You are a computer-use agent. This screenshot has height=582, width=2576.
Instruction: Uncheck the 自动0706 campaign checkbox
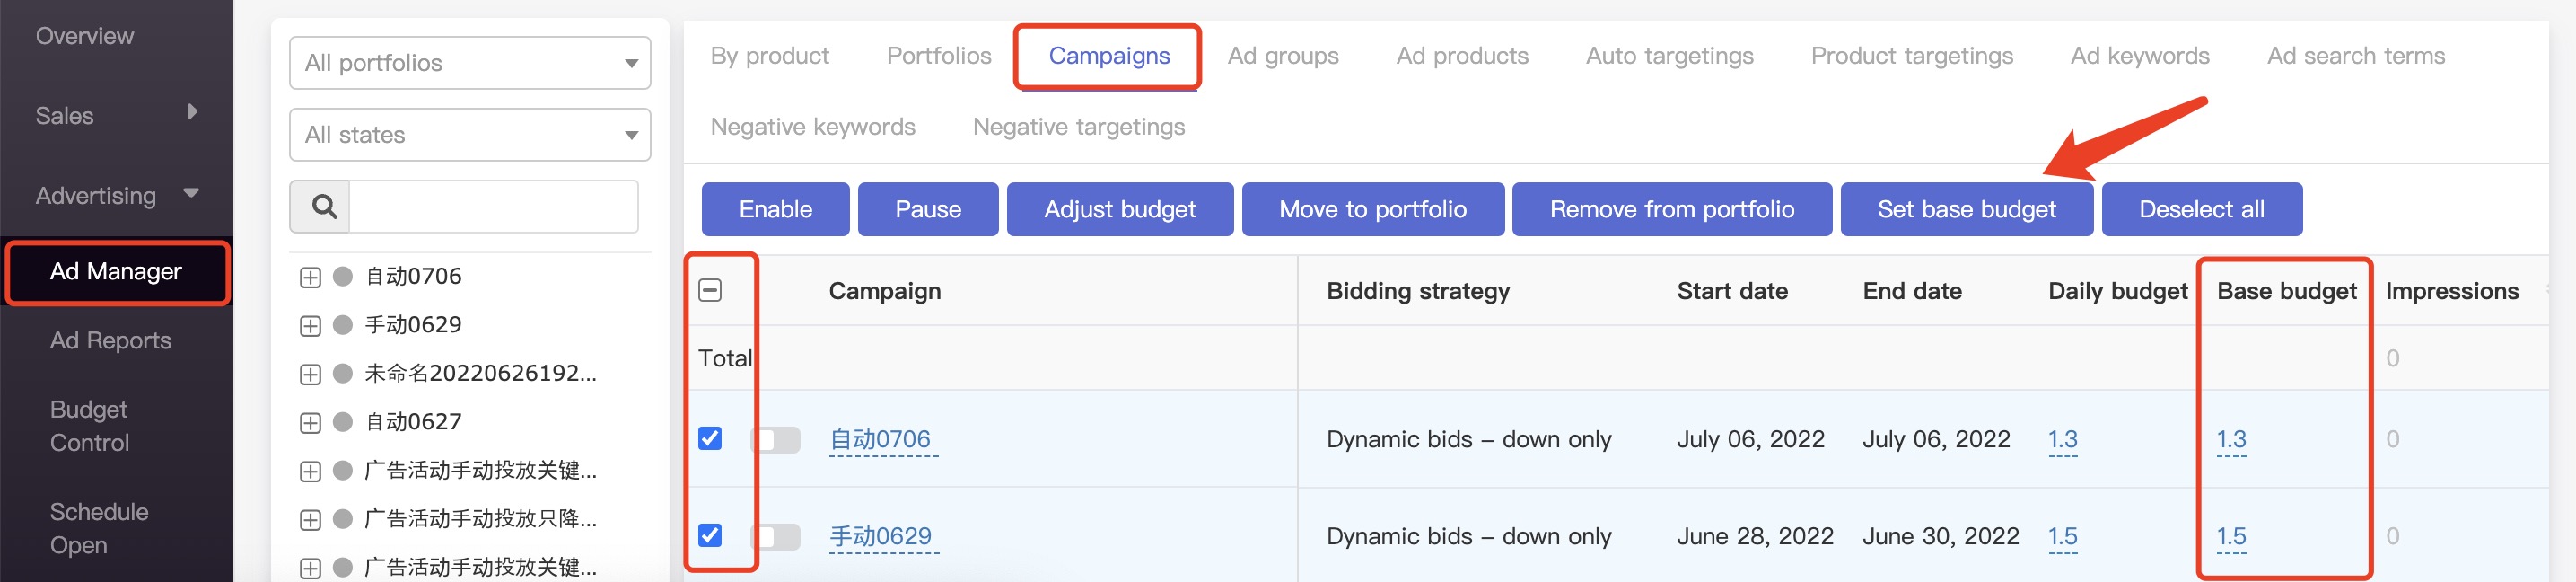pos(710,438)
